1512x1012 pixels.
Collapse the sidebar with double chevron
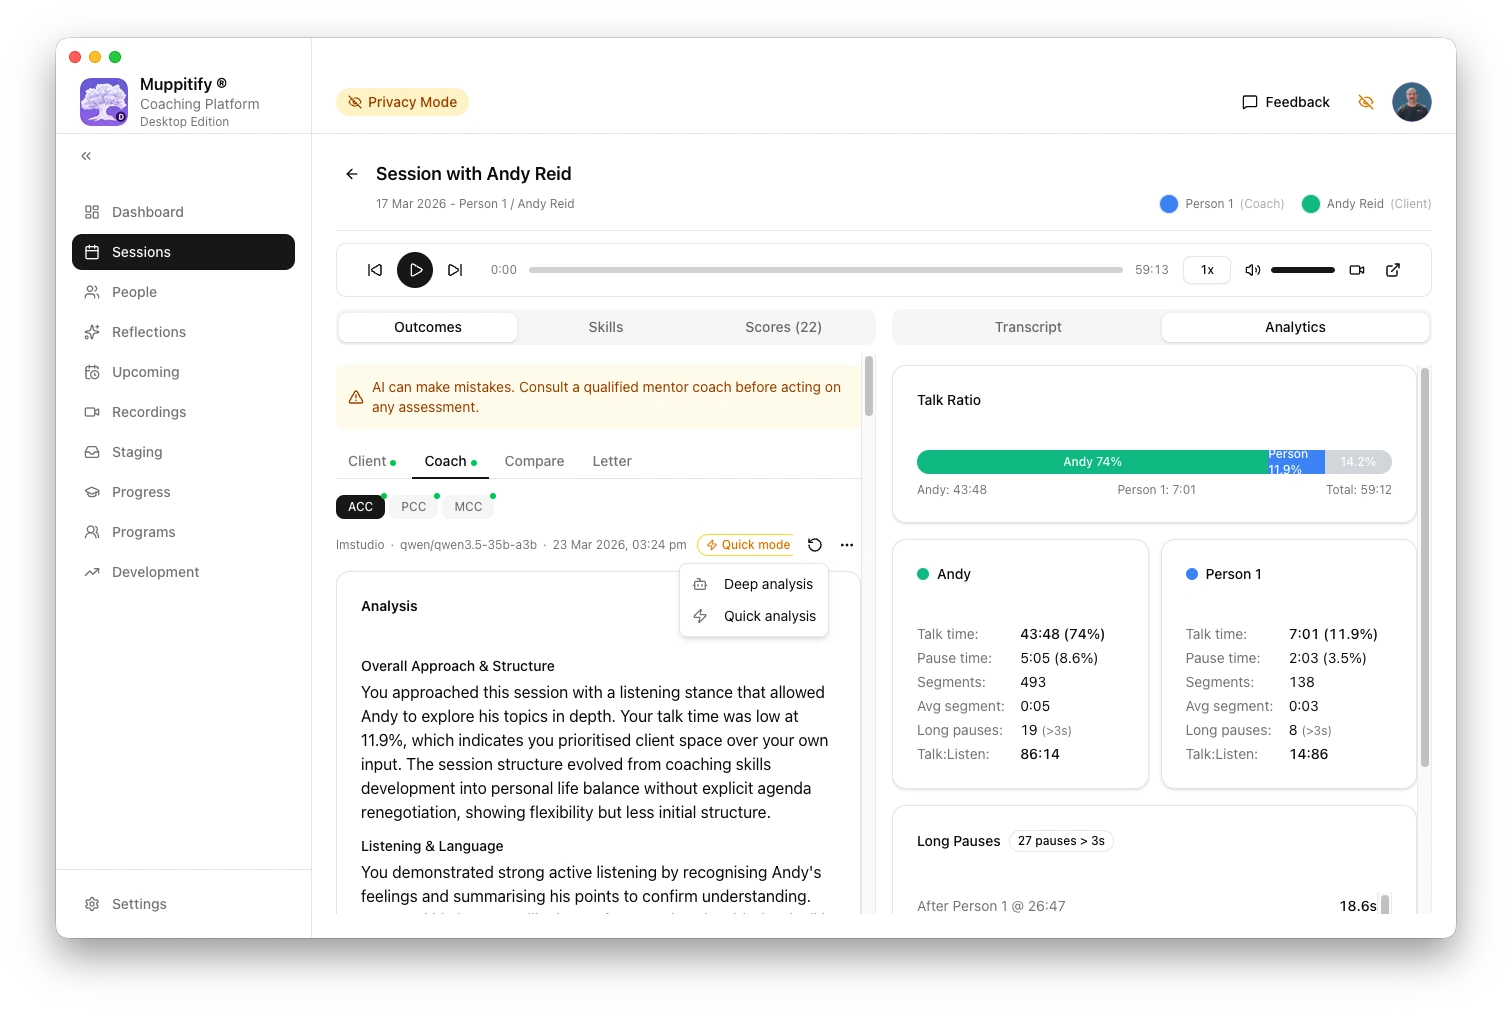coord(87,156)
